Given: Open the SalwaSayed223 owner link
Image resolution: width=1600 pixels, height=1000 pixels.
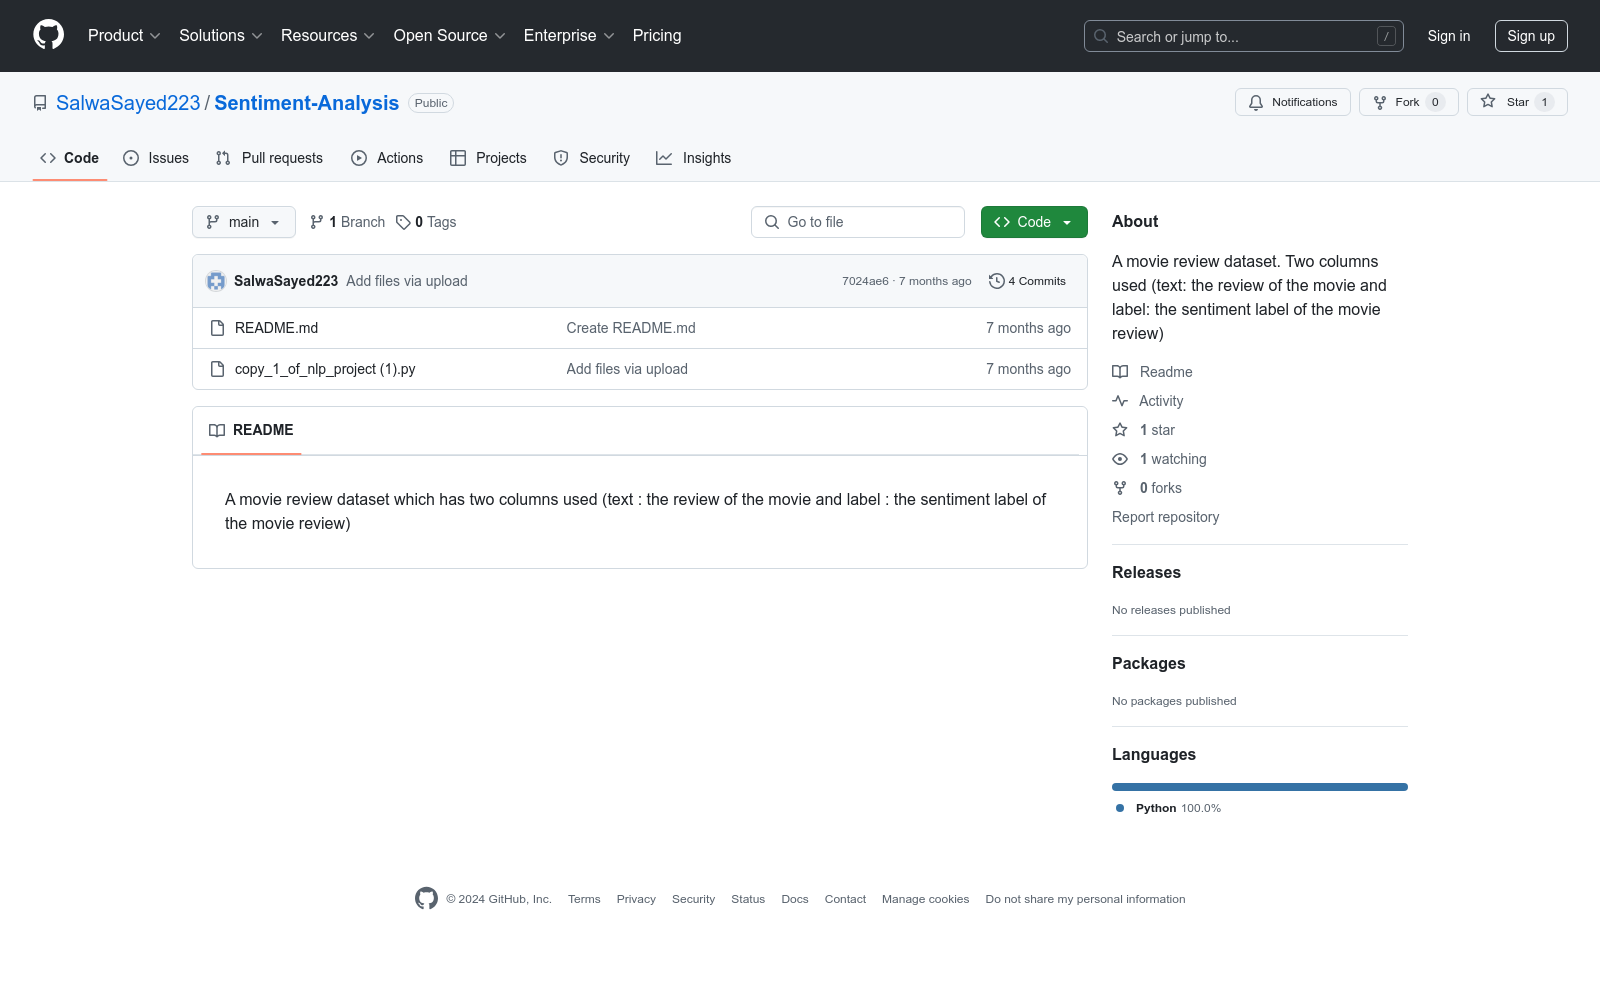Looking at the screenshot, I should pyautogui.click(x=128, y=103).
